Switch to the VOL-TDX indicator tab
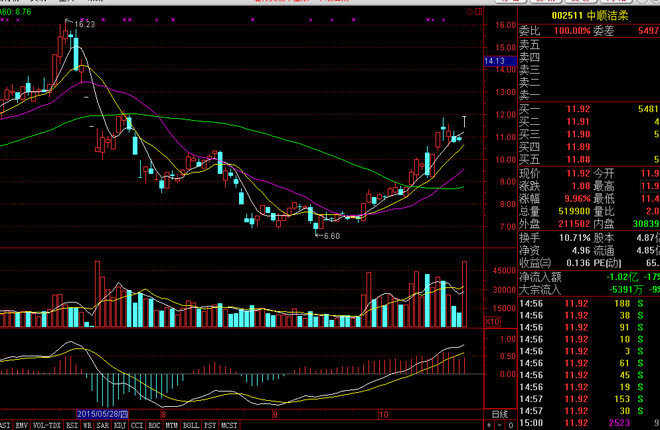 click(x=47, y=425)
